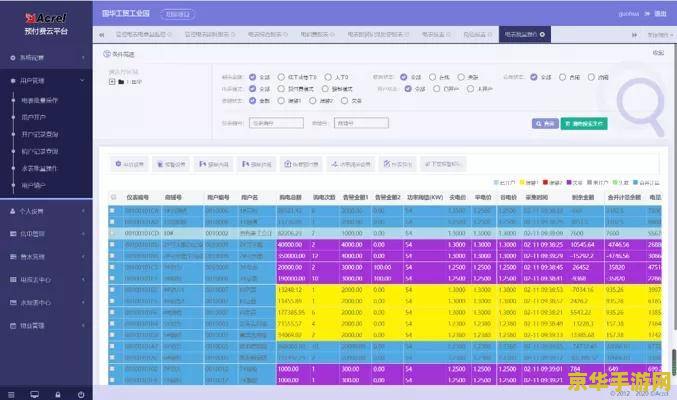
Task: Click the 水表中心 icon in the sidebar
Action: (13, 303)
